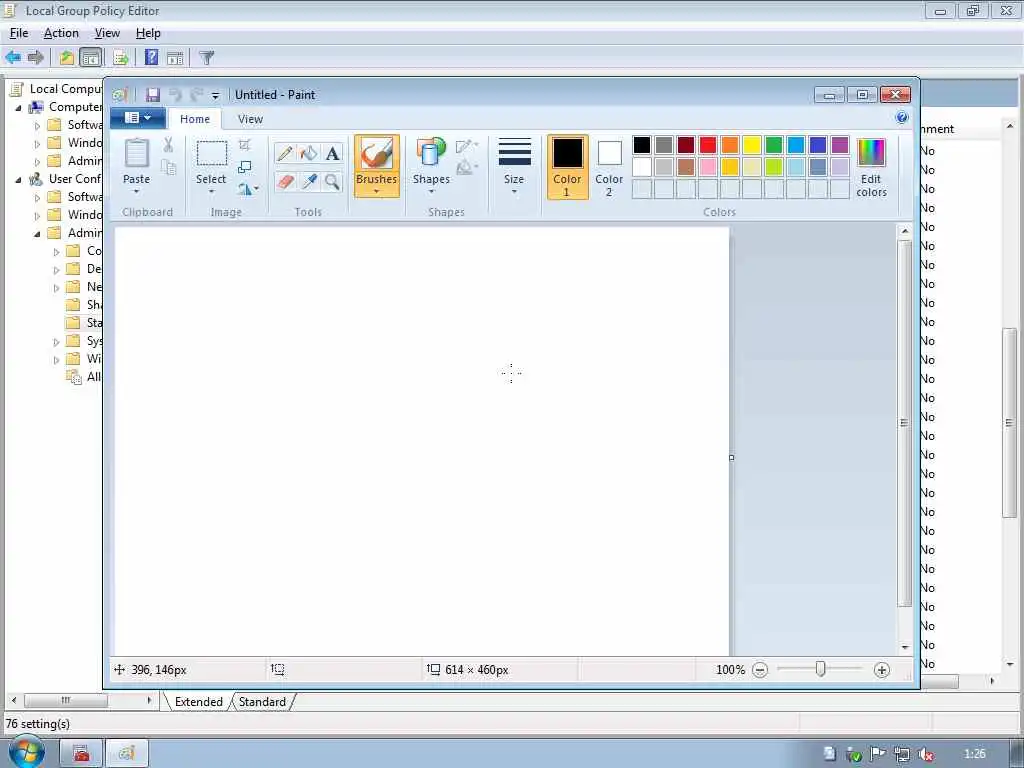The width and height of the screenshot is (1024, 768).
Task: Pick the yellow color swatch
Action: click(x=752, y=145)
